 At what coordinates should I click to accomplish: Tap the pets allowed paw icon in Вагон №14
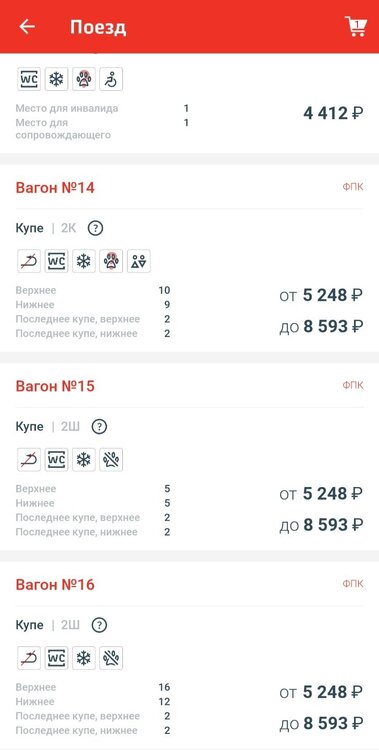(x=111, y=261)
